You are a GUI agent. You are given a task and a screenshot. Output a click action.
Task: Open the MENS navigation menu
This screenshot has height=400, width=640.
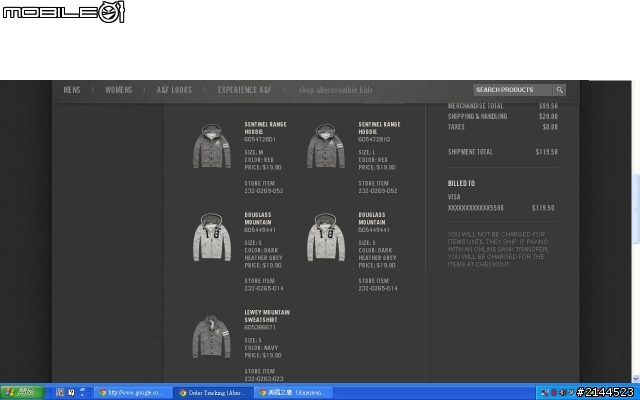coord(72,90)
